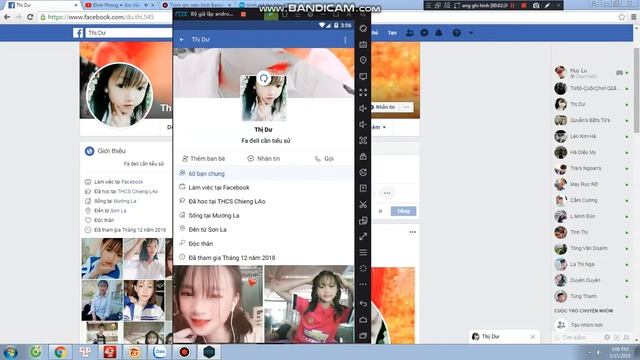Open chat with Lèo Kim Hà in contacts sidebar
640x360 pixels.
pyautogui.click(x=591, y=136)
